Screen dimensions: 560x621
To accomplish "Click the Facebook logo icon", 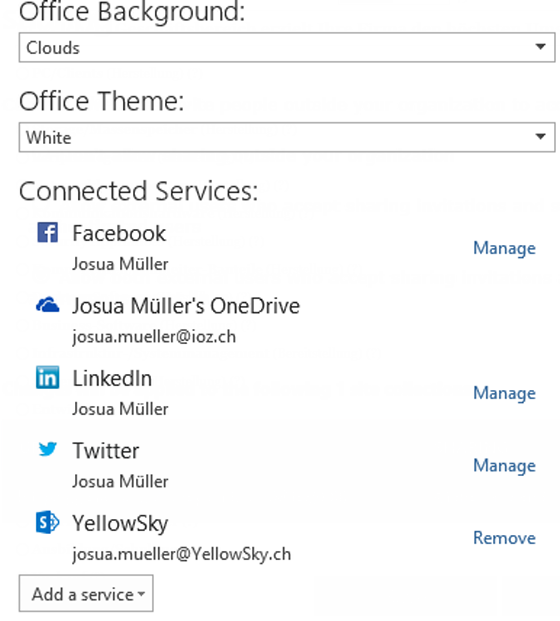I will pyautogui.click(x=48, y=232).
